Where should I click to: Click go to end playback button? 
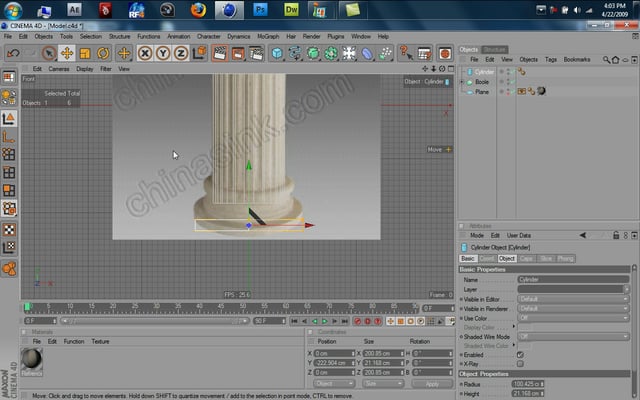(x=344, y=322)
